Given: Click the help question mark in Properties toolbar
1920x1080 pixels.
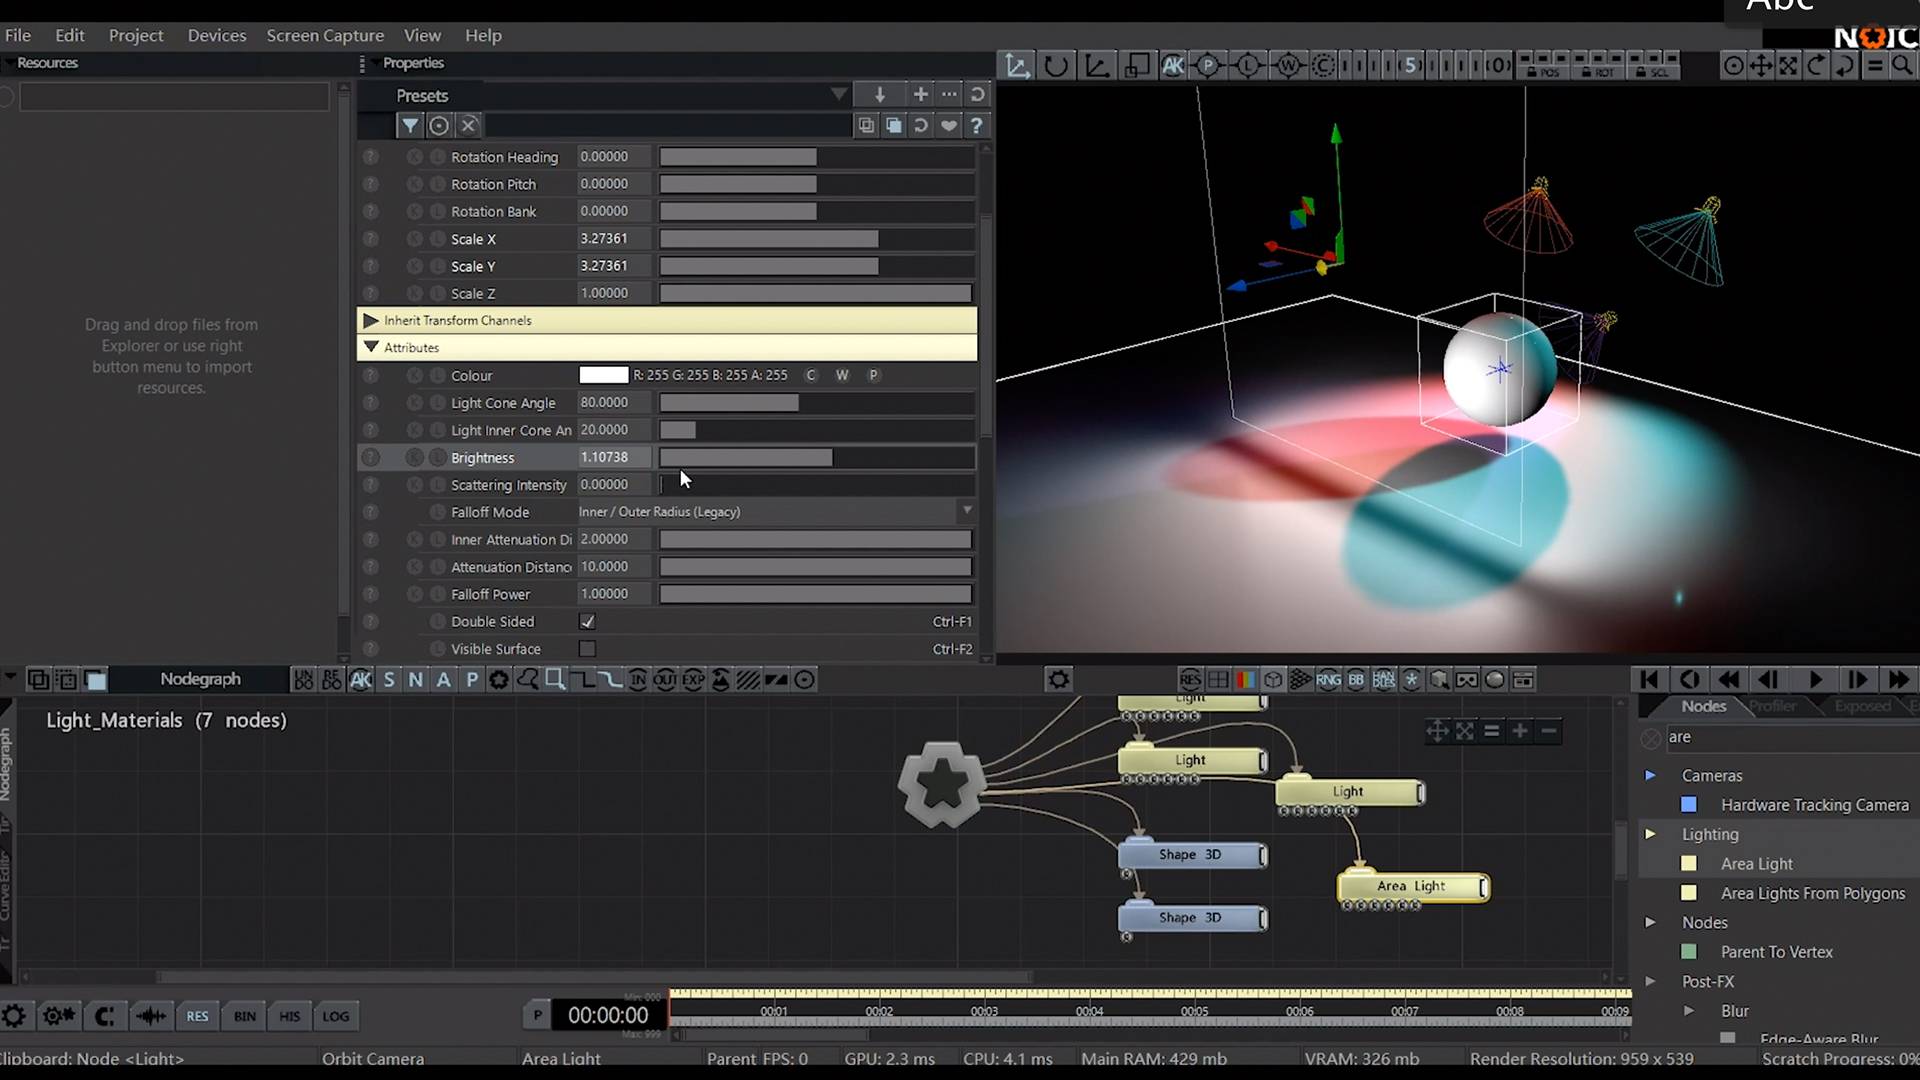Looking at the screenshot, I should pyautogui.click(x=976, y=126).
